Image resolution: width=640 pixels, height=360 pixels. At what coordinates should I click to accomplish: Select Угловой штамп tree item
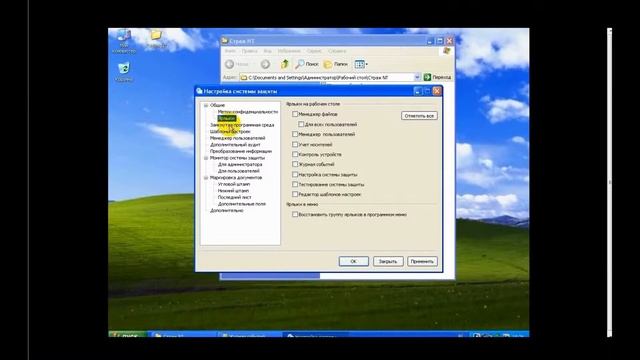pos(233,184)
